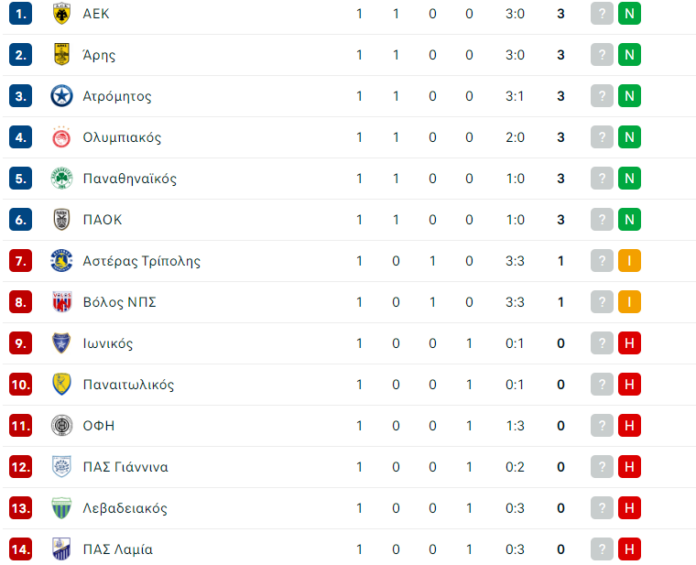696x565 pixels.
Task: Click the rank 1 position badge
Action: coord(22,14)
